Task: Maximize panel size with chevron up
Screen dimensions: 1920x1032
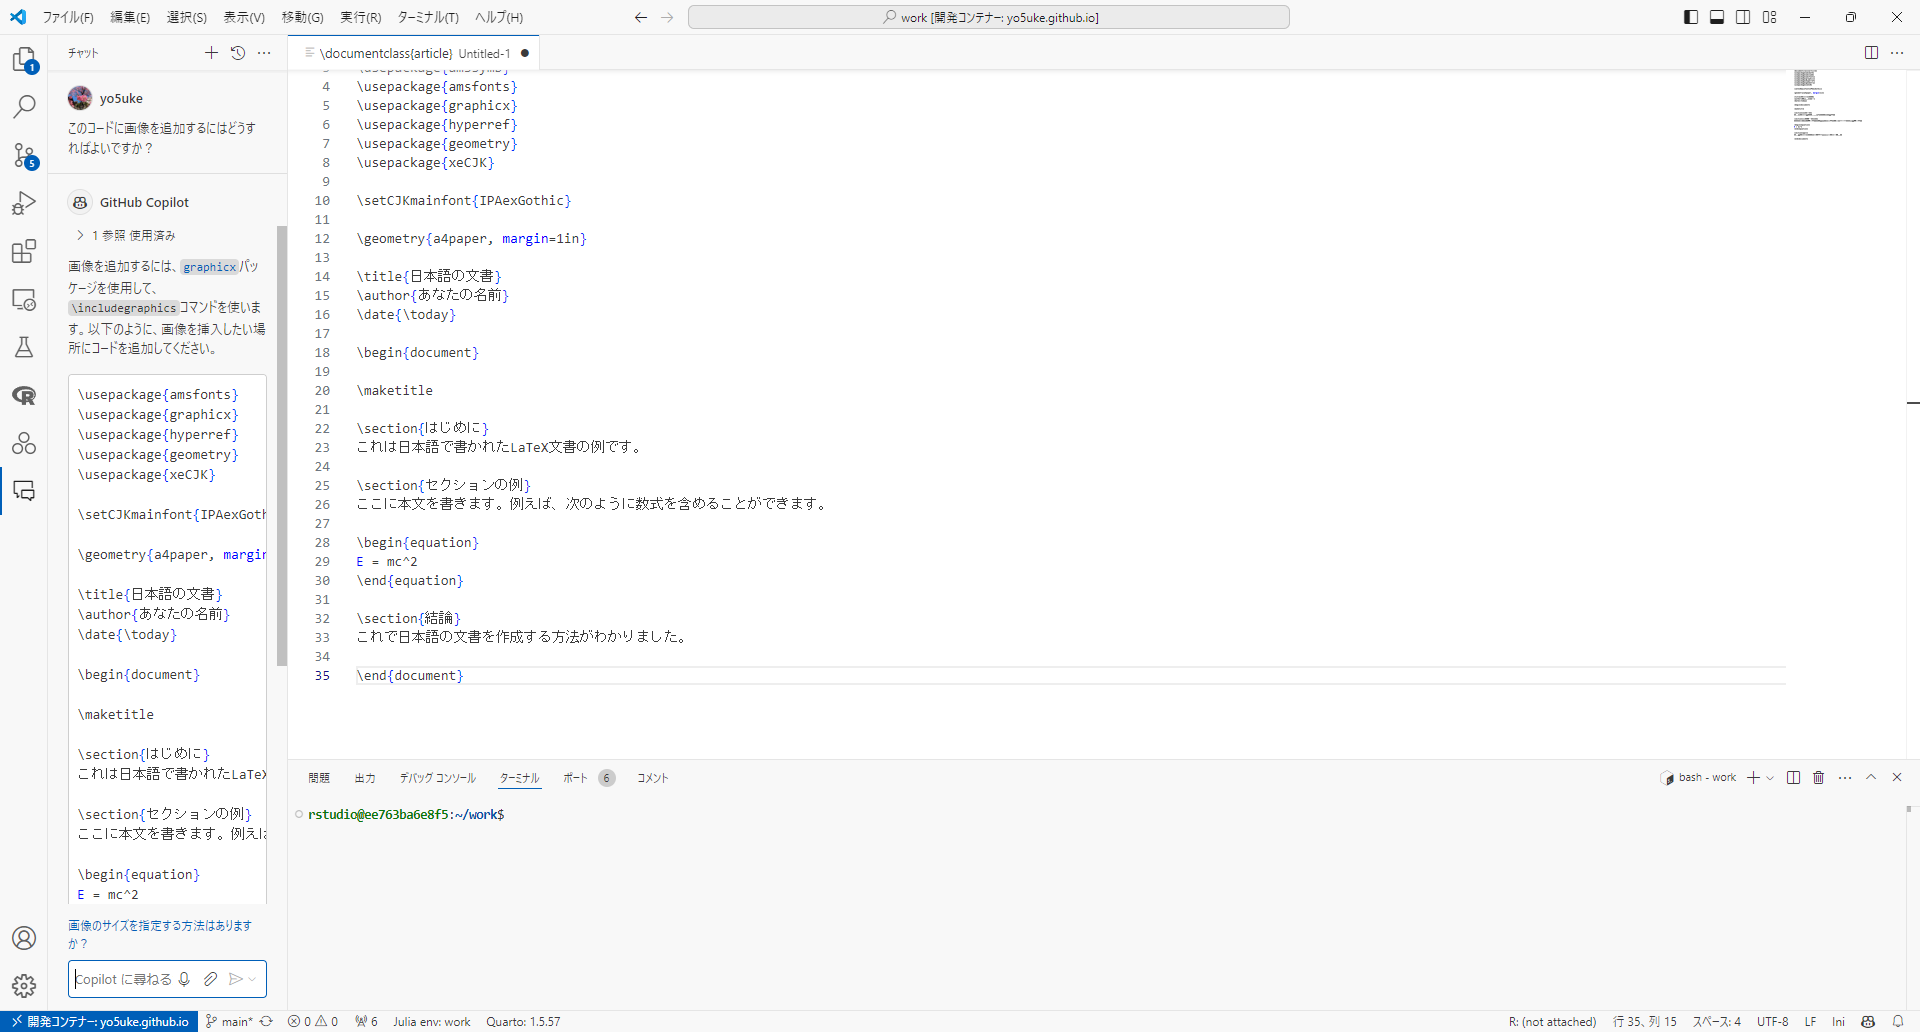Action: tap(1871, 778)
